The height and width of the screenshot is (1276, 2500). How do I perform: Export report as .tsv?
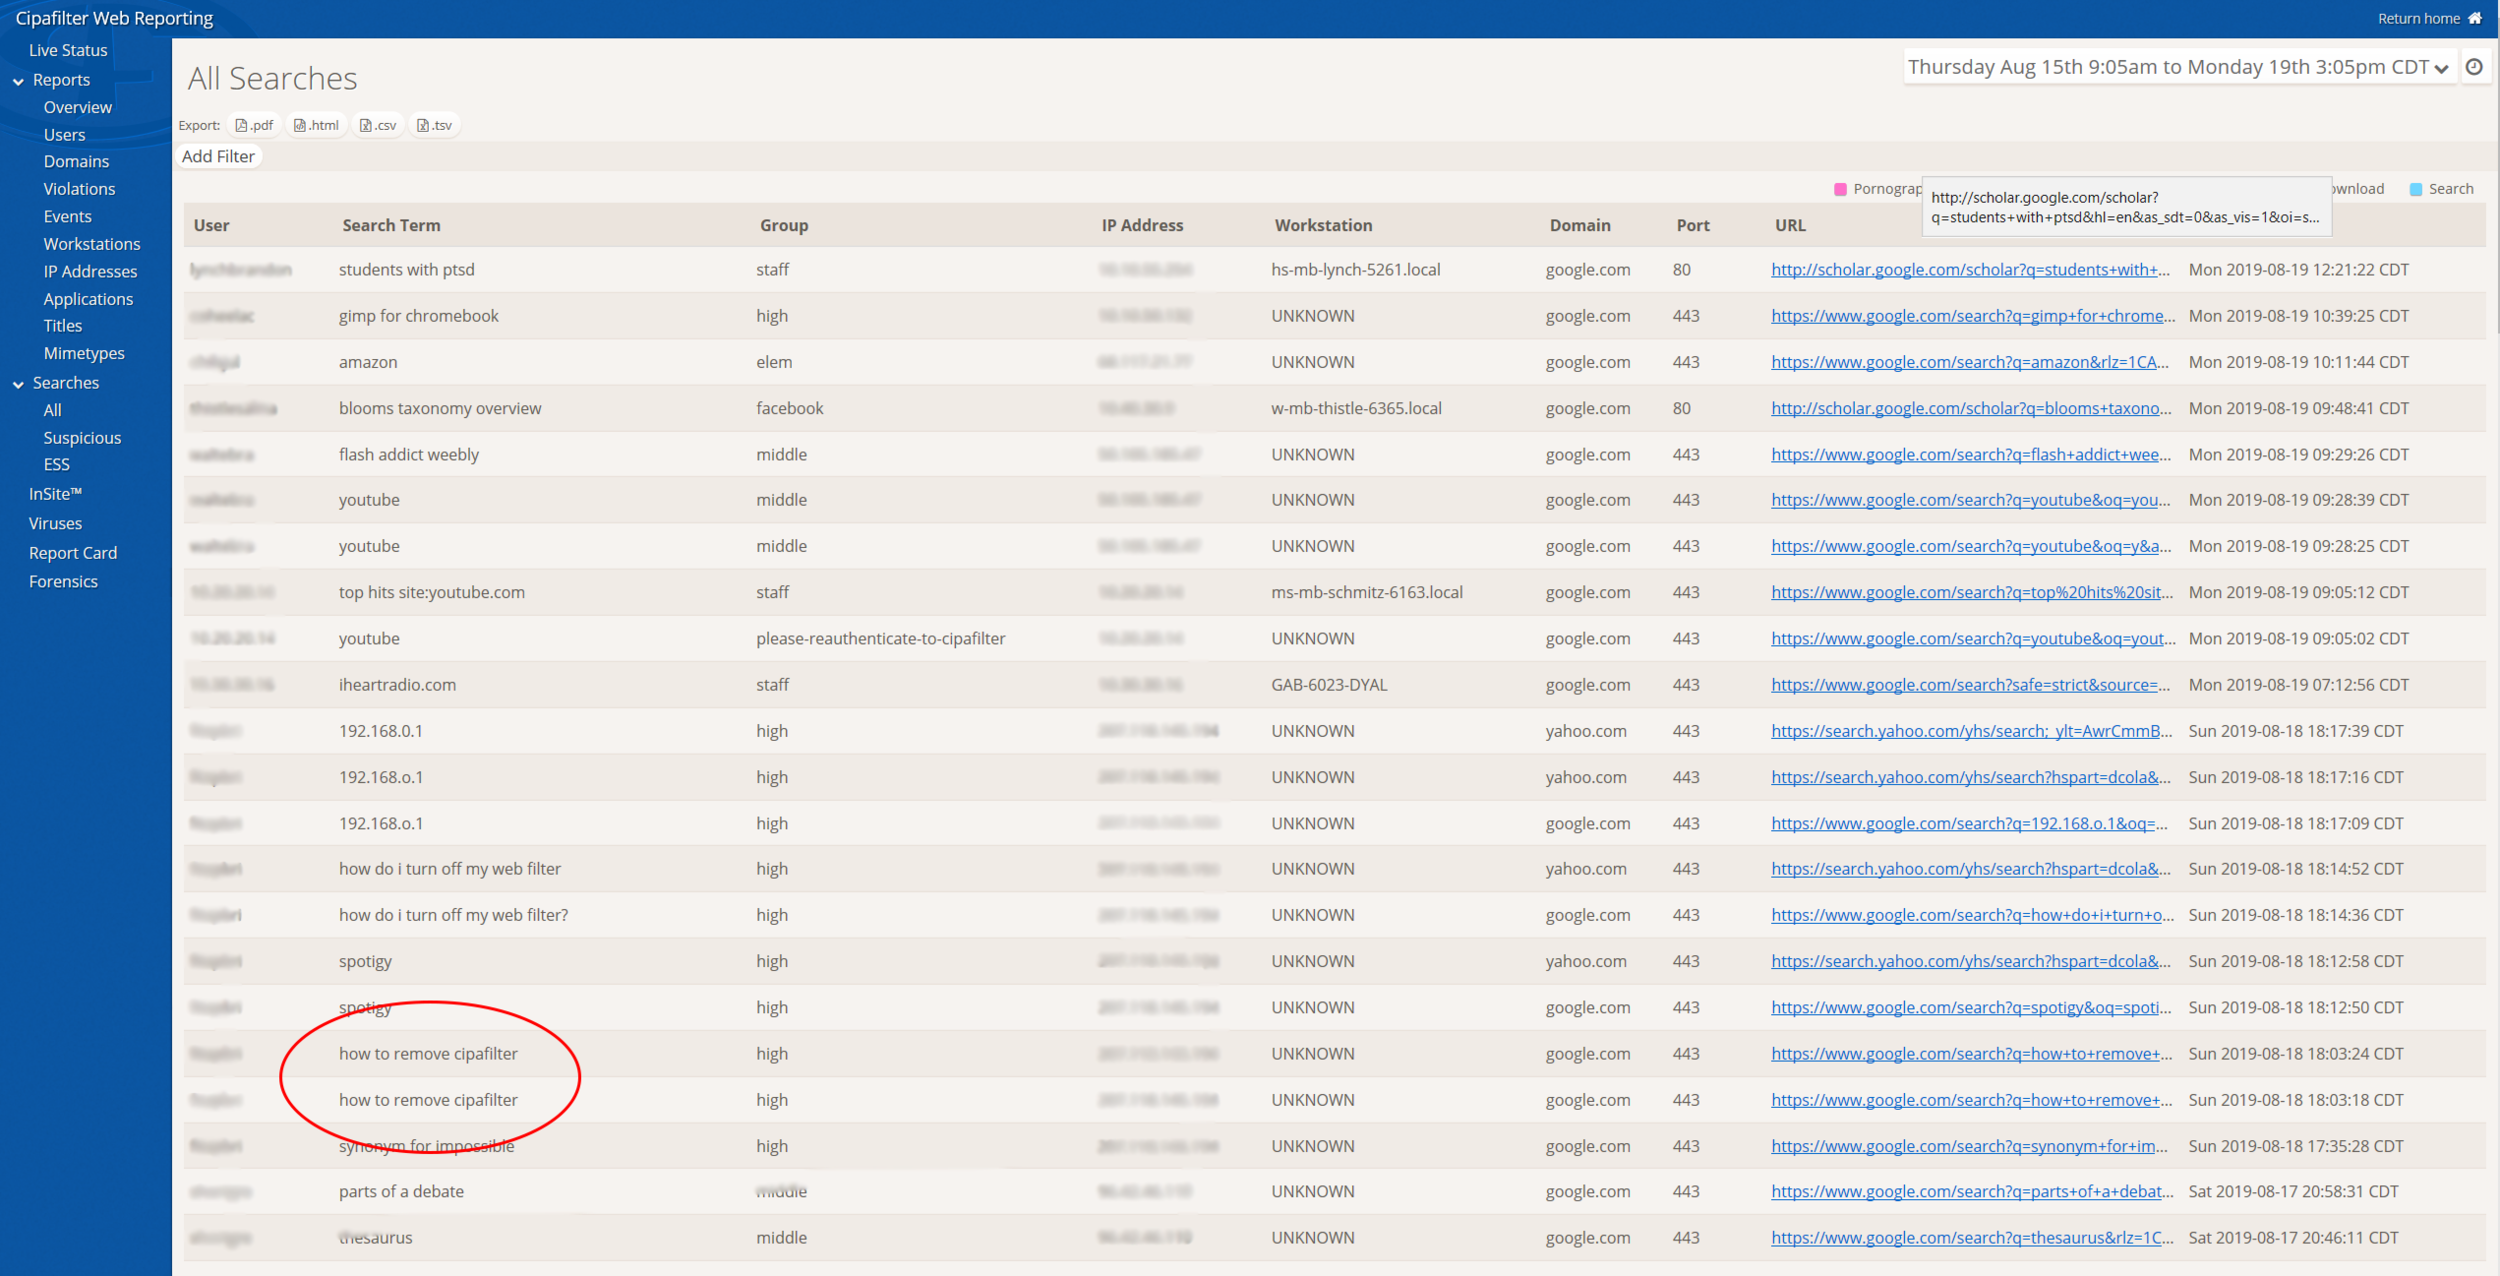pos(435,125)
